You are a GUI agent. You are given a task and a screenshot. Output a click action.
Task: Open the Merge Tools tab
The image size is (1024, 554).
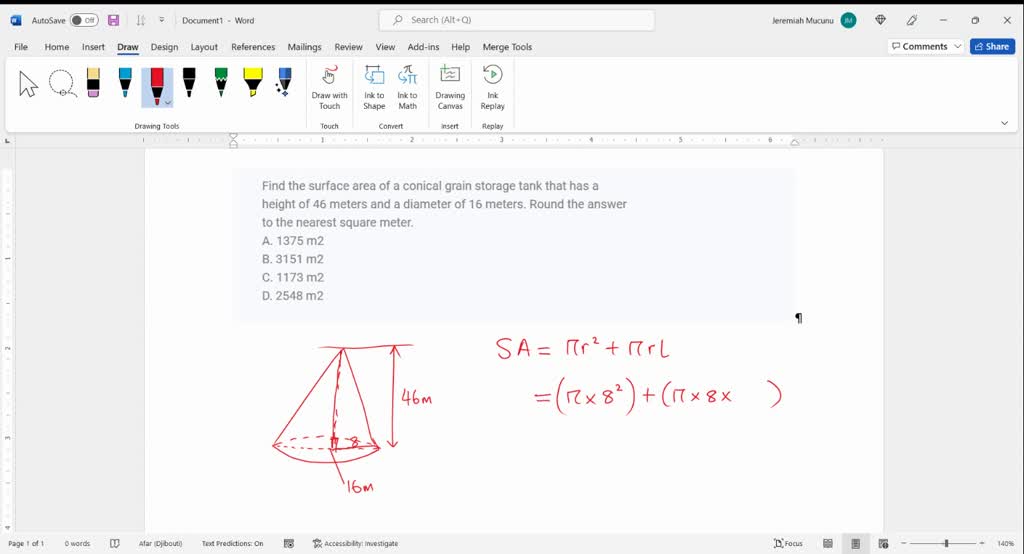(507, 47)
